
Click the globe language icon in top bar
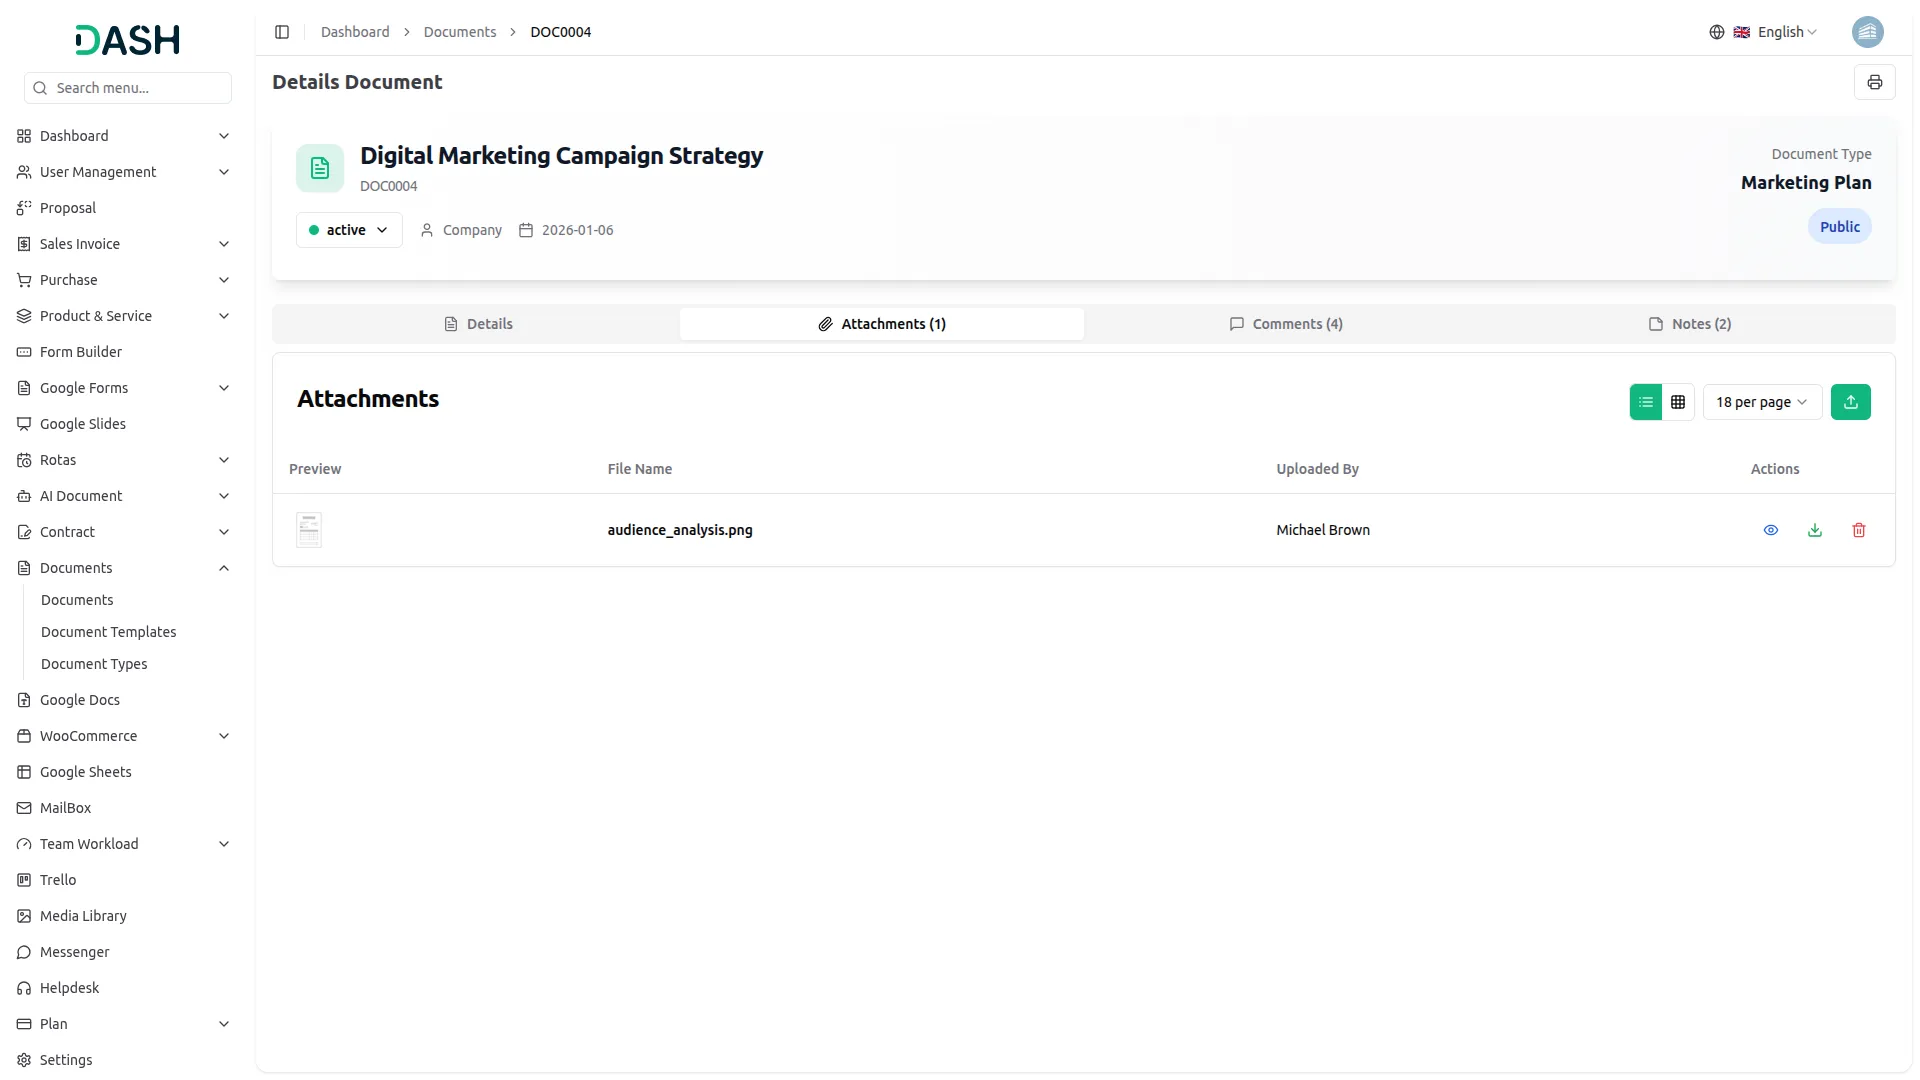(1717, 31)
